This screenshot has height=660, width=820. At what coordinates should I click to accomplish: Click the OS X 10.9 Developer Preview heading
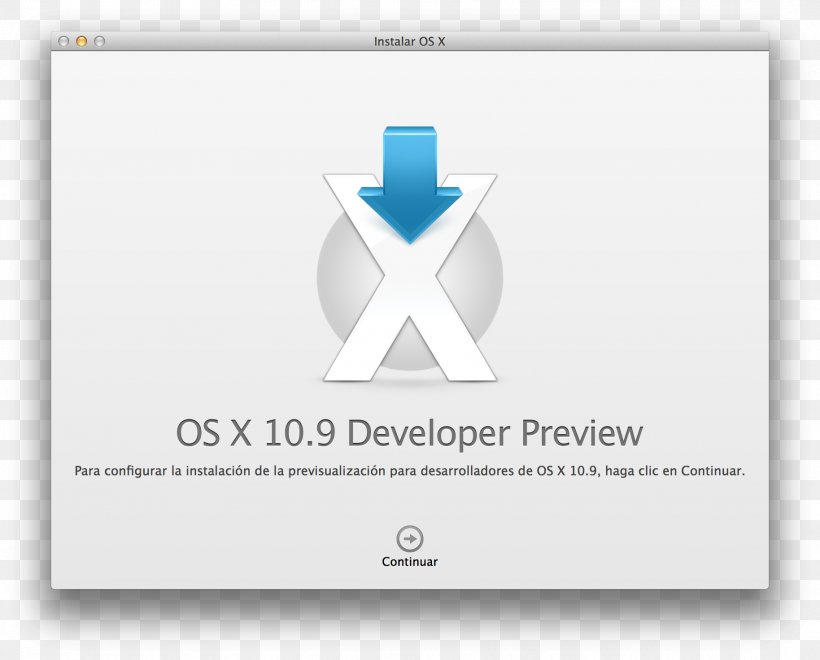tap(410, 433)
